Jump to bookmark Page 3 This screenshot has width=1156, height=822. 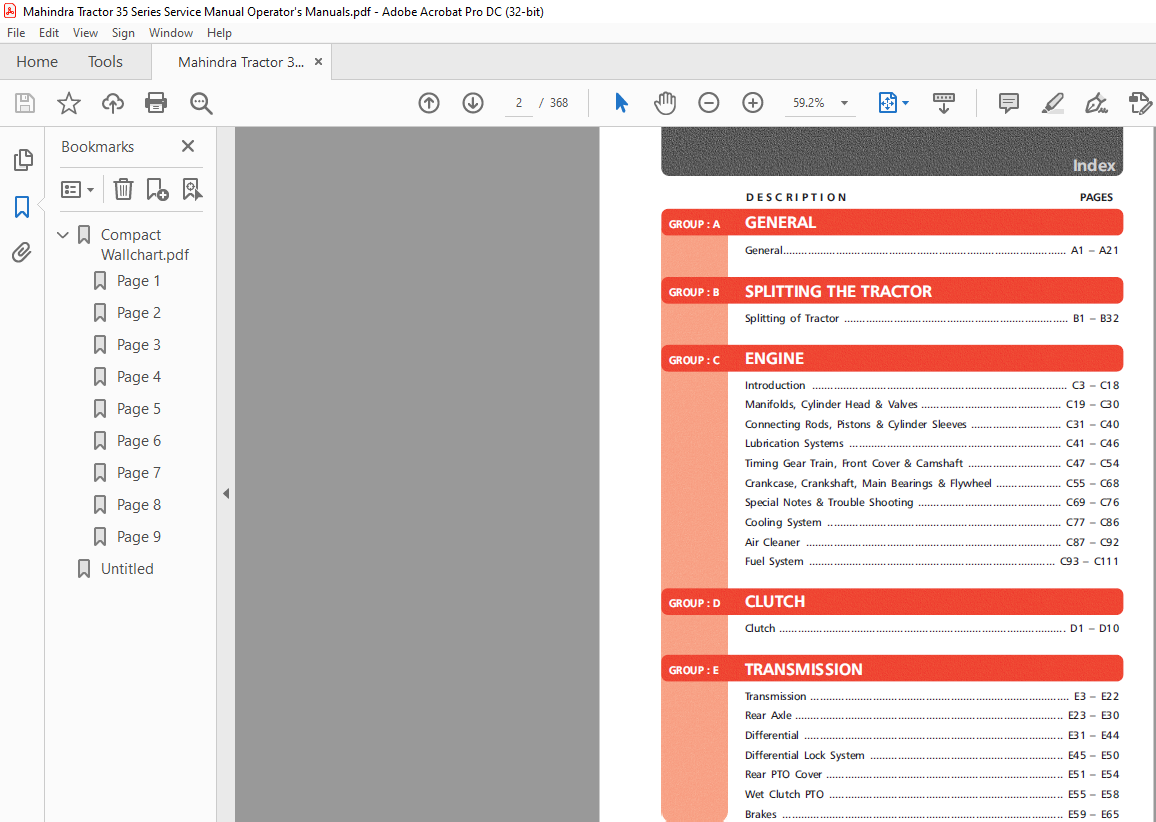[138, 345]
